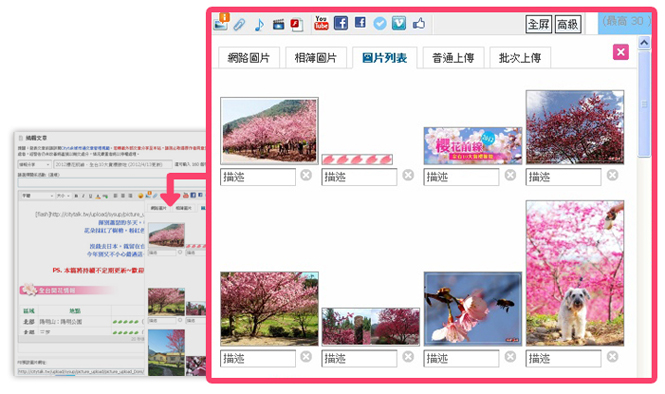Click the music note audio icon
Image resolution: width=665 pixels, height=394 pixels.
tap(259, 24)
